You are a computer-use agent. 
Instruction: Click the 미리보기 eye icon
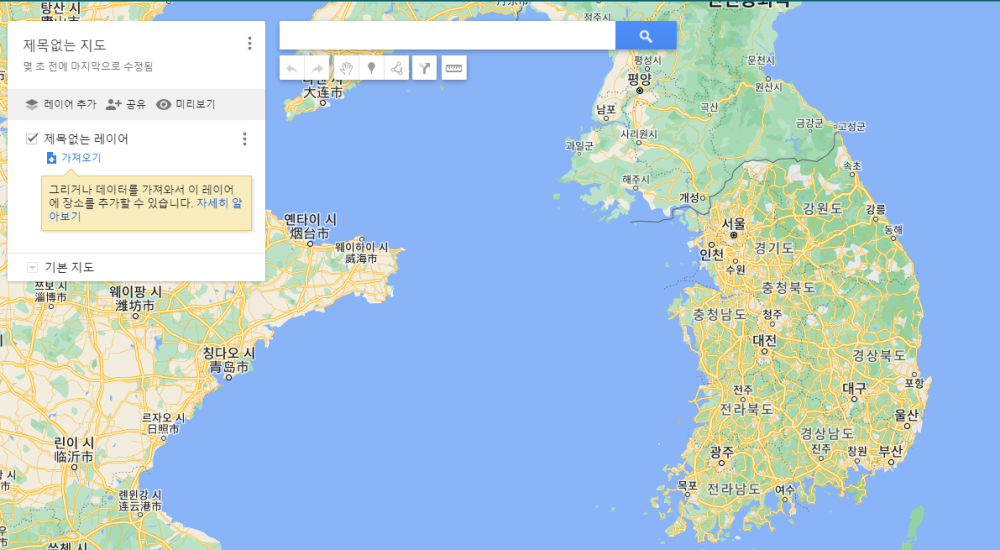pyautogui.click(x=164, y=104)
